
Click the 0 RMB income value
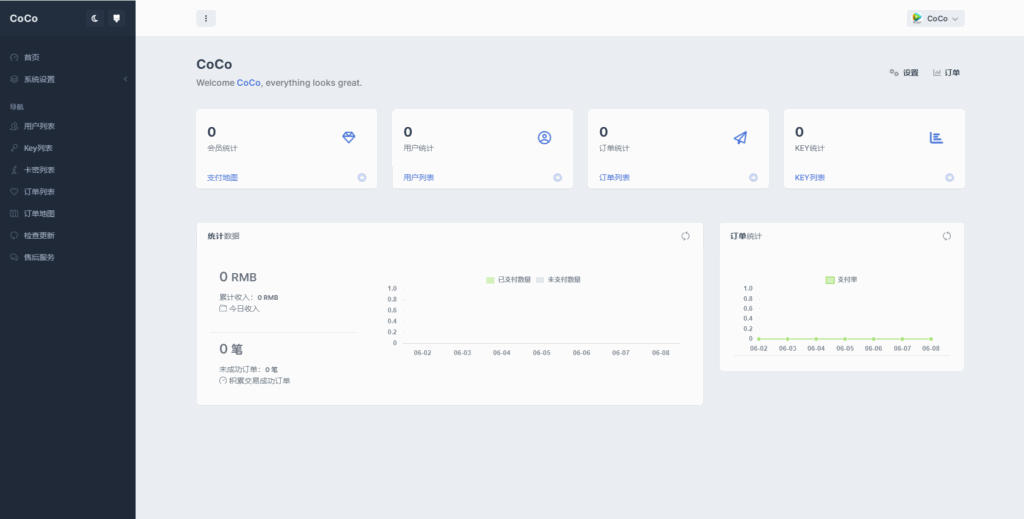click(238, 277)
